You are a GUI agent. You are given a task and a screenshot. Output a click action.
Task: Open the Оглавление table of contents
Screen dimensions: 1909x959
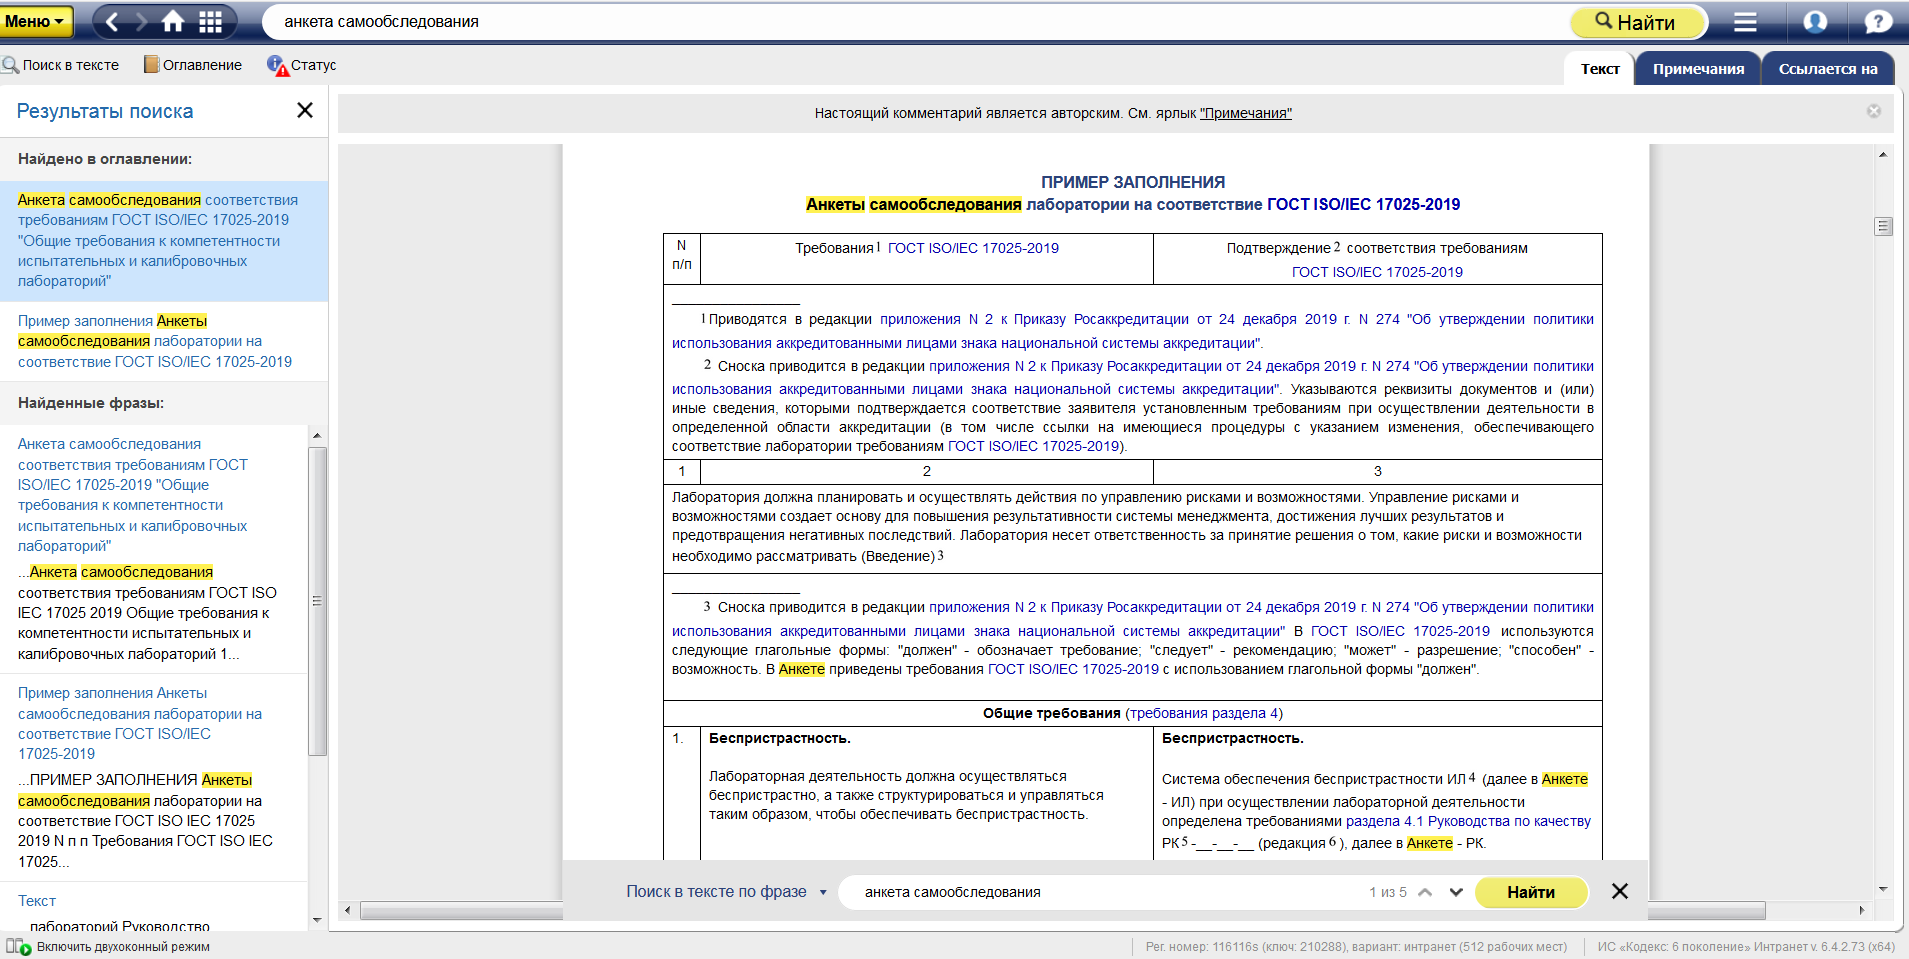pos(193,65)
